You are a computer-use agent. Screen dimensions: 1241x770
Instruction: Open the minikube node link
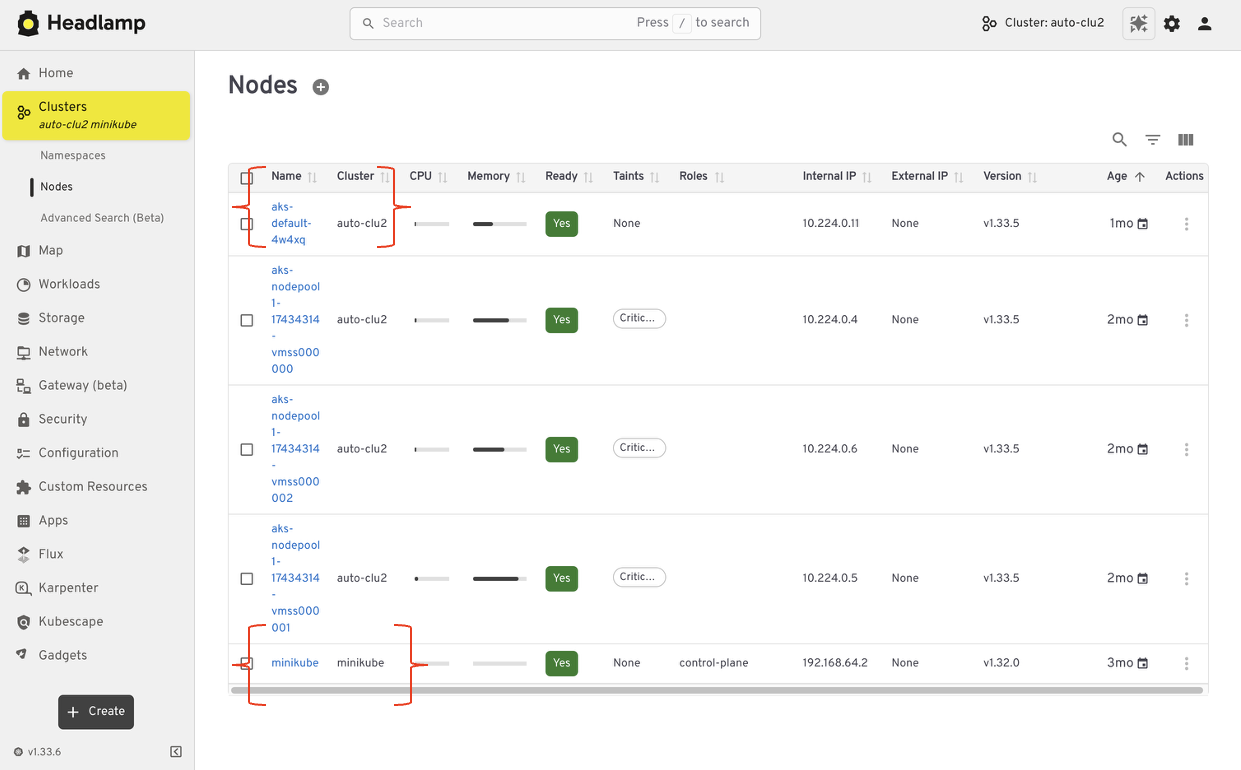tap(294, 663)
